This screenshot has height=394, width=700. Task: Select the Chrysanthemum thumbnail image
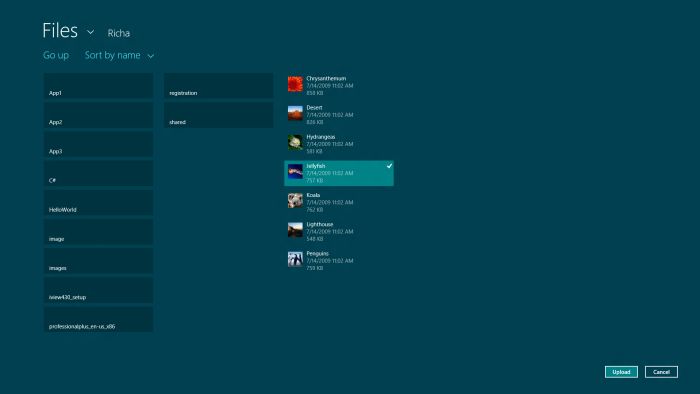tap(295, 84)
